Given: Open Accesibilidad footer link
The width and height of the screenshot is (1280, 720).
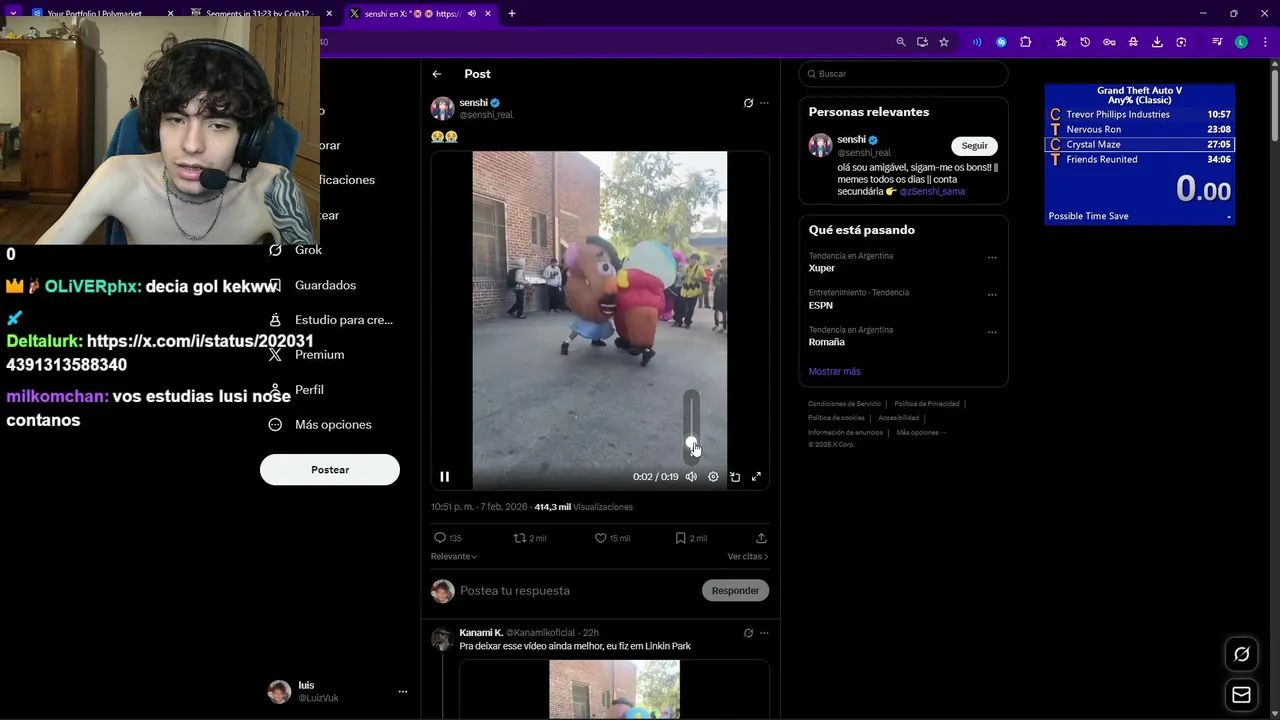Looking at the screenshot, I should click(x=898, y=418).
